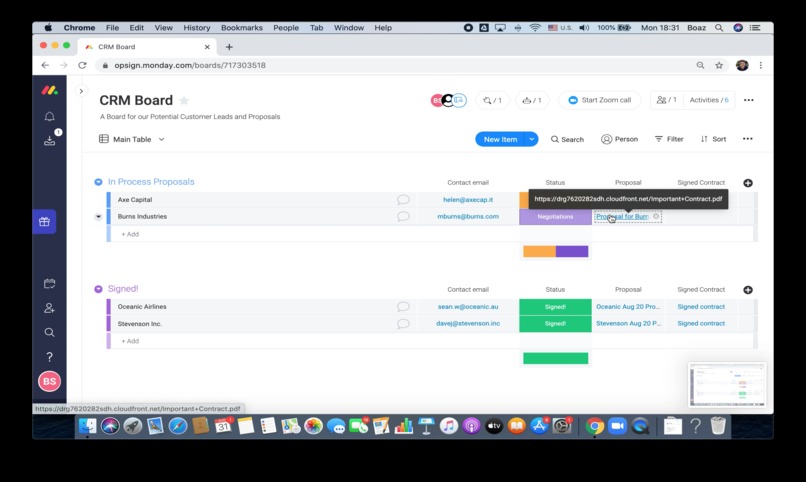This screenshot has height=482, width=806.
Task: Open the History menu
Action: 197,28
